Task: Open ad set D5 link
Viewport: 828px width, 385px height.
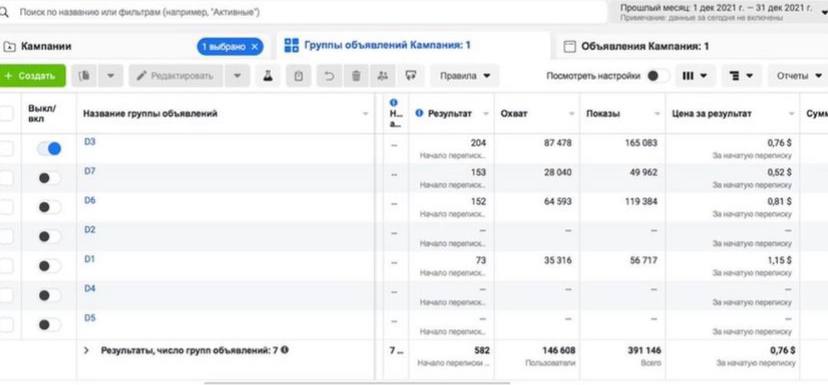Action: coord(90,318)
